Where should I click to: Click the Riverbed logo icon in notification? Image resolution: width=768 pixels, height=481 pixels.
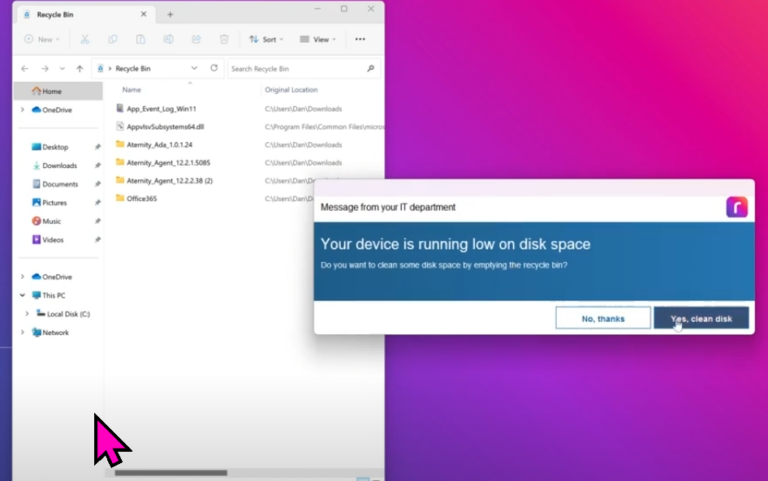tap(736, 207)
